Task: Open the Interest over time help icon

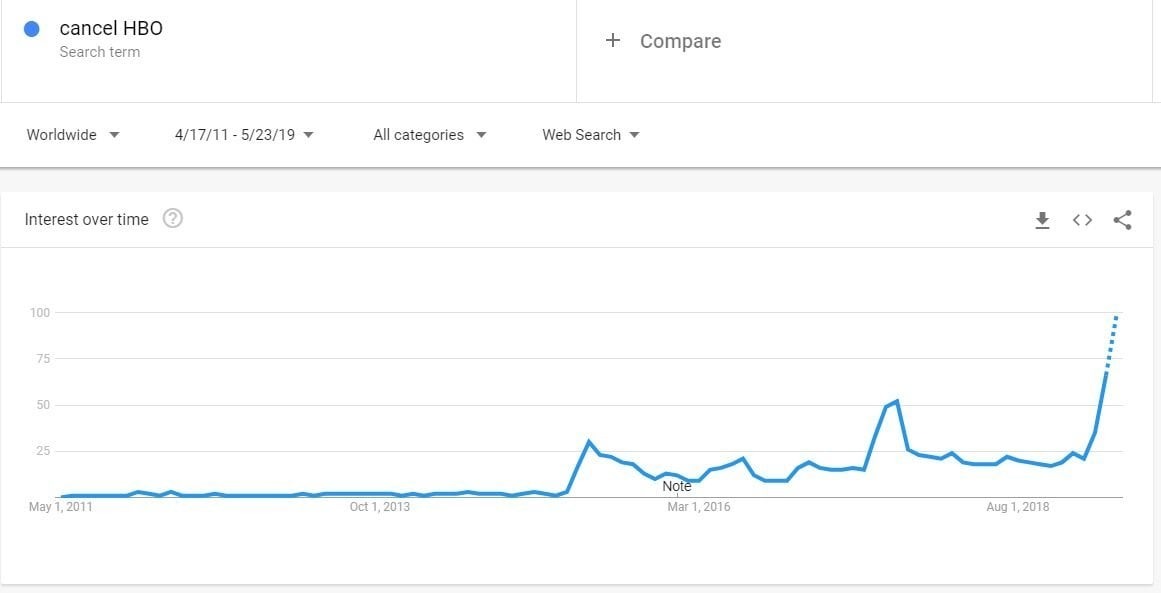Action: pos(172,219)
